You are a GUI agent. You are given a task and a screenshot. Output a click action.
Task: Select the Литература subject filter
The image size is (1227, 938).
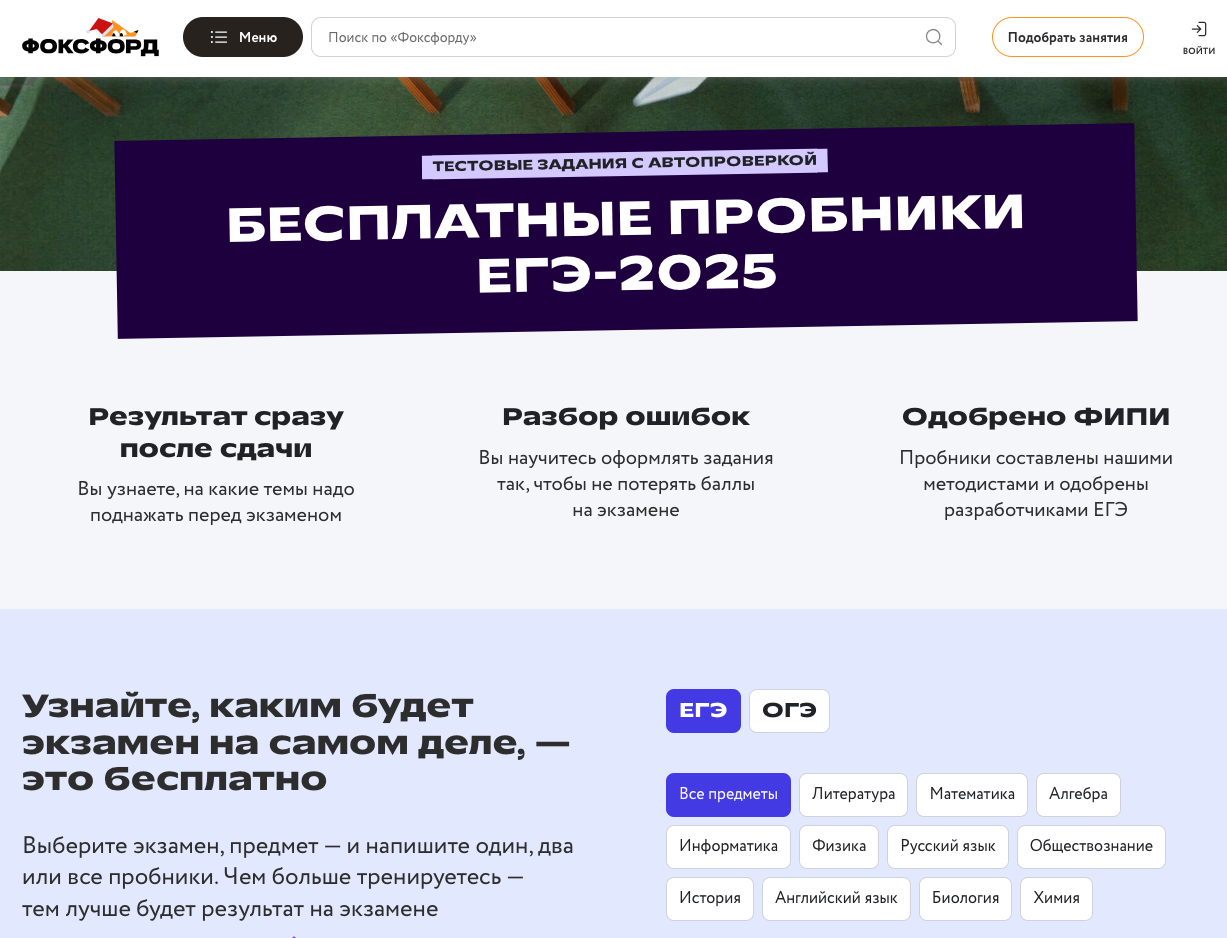tap(853, 795)
